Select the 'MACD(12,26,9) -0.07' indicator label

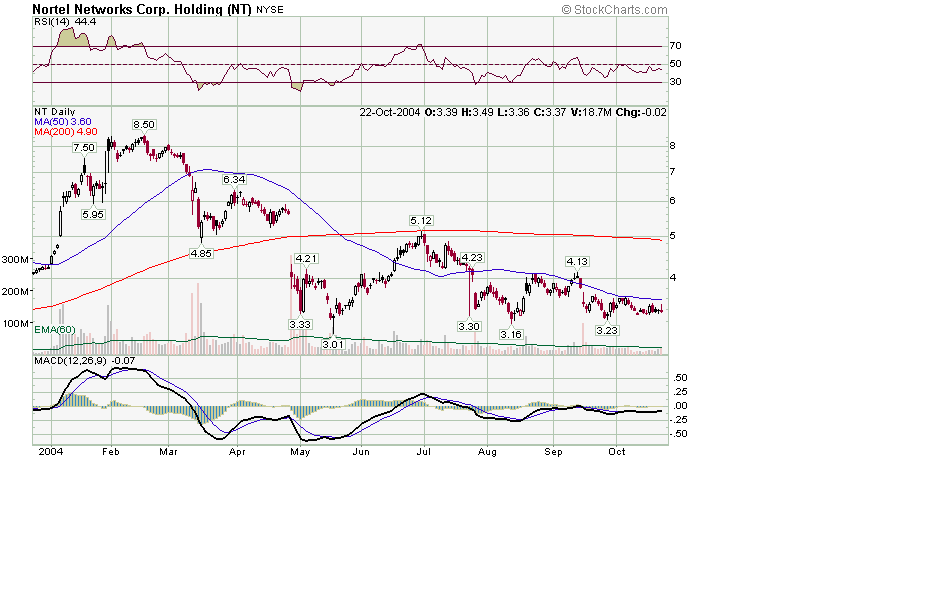(85, 361)
